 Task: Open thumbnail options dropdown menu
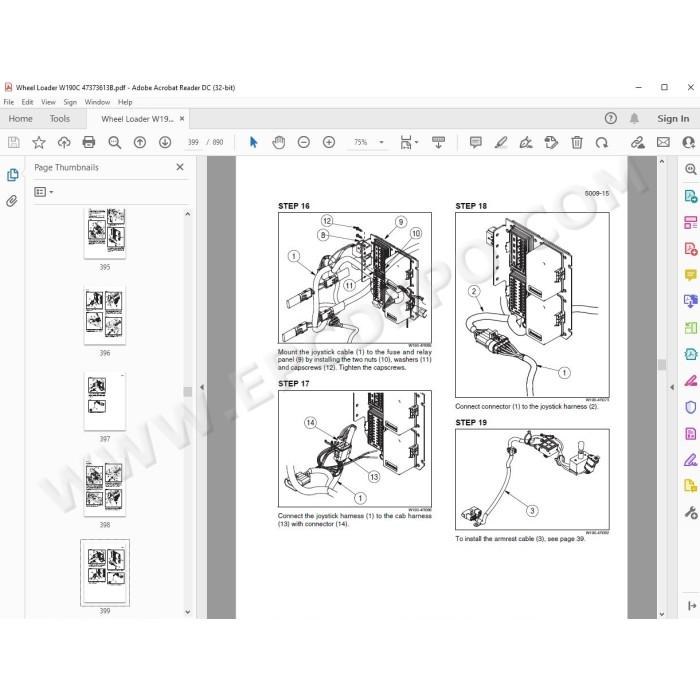tap(44, 192)
